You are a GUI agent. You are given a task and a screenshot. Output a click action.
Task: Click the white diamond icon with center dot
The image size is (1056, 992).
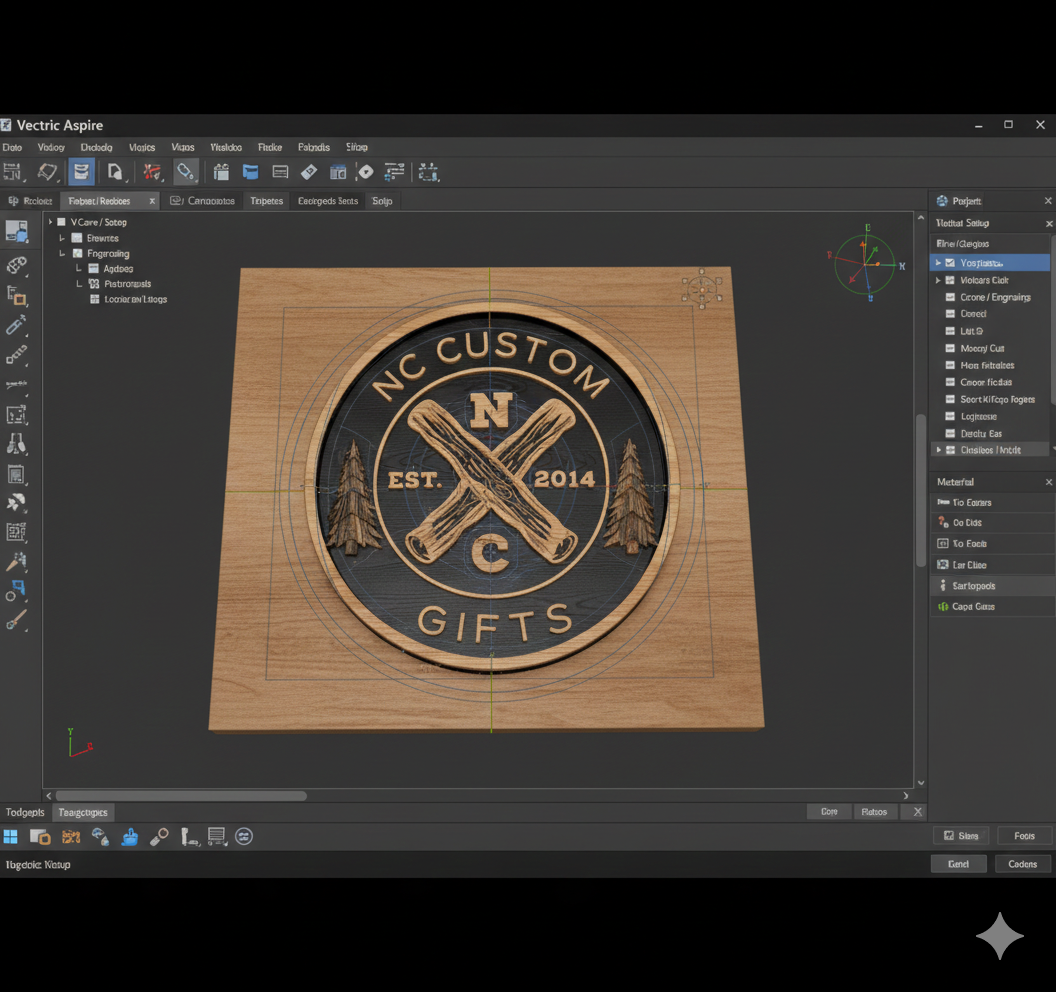(365, 172)
